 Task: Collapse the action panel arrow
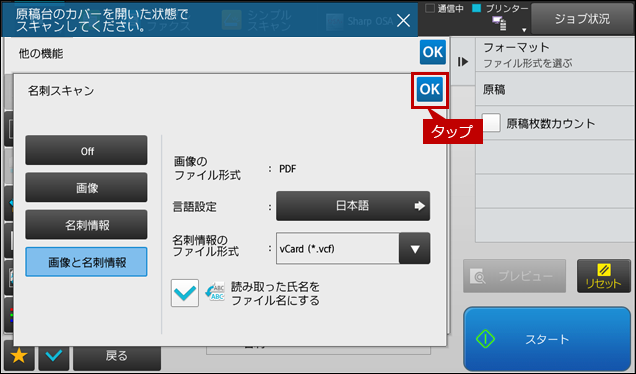(x=463, y=62)
